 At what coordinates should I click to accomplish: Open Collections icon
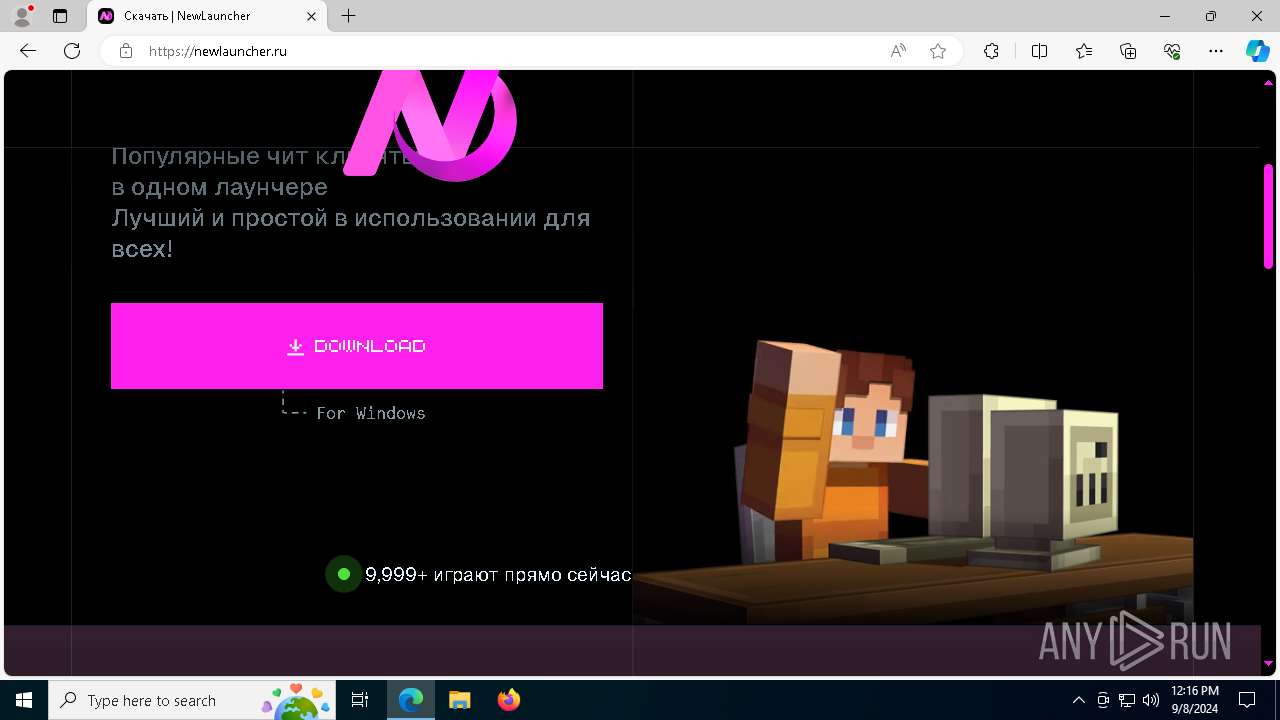pos(1128,51)
